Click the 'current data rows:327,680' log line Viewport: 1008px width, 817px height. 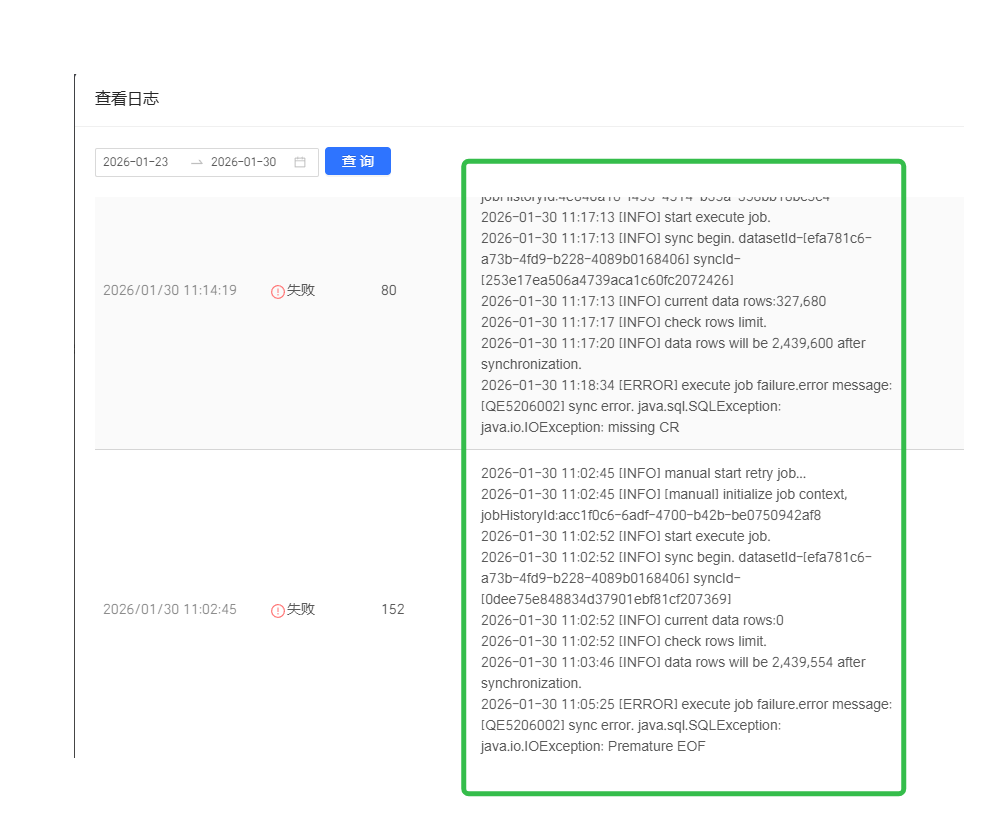(x=653, y=301)
